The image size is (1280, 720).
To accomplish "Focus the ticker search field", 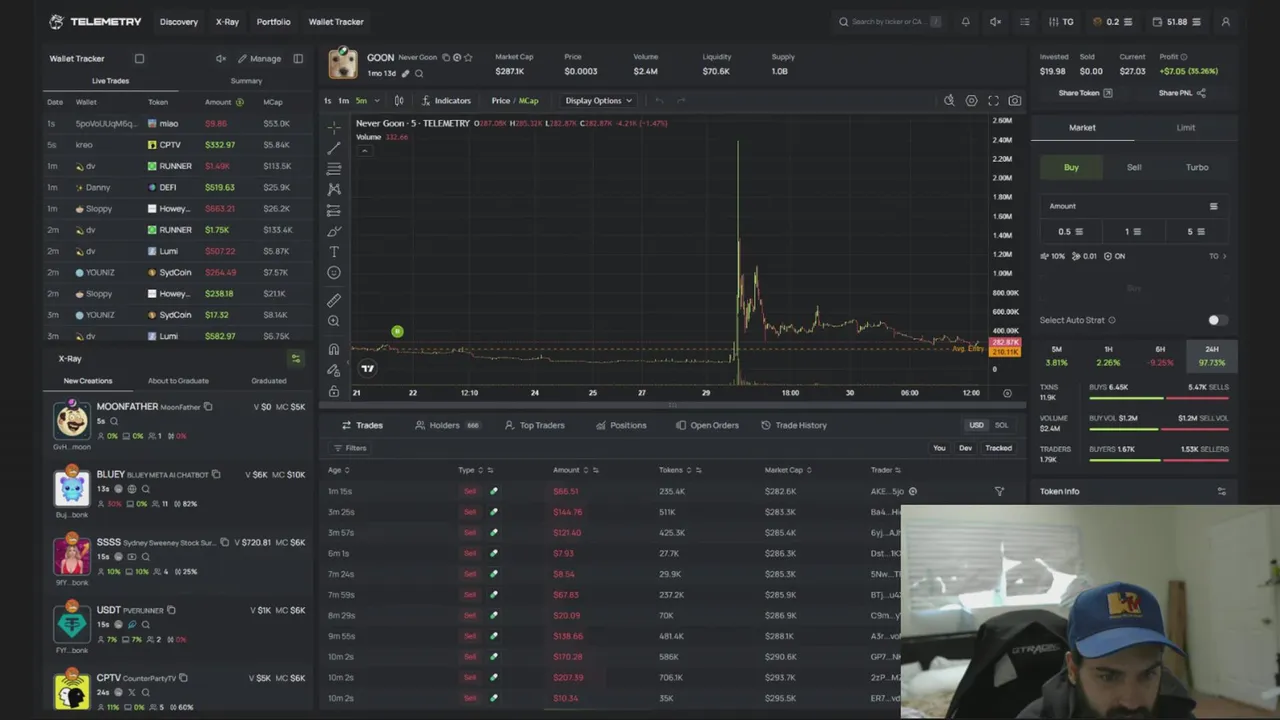I will [x=890, y=21].
